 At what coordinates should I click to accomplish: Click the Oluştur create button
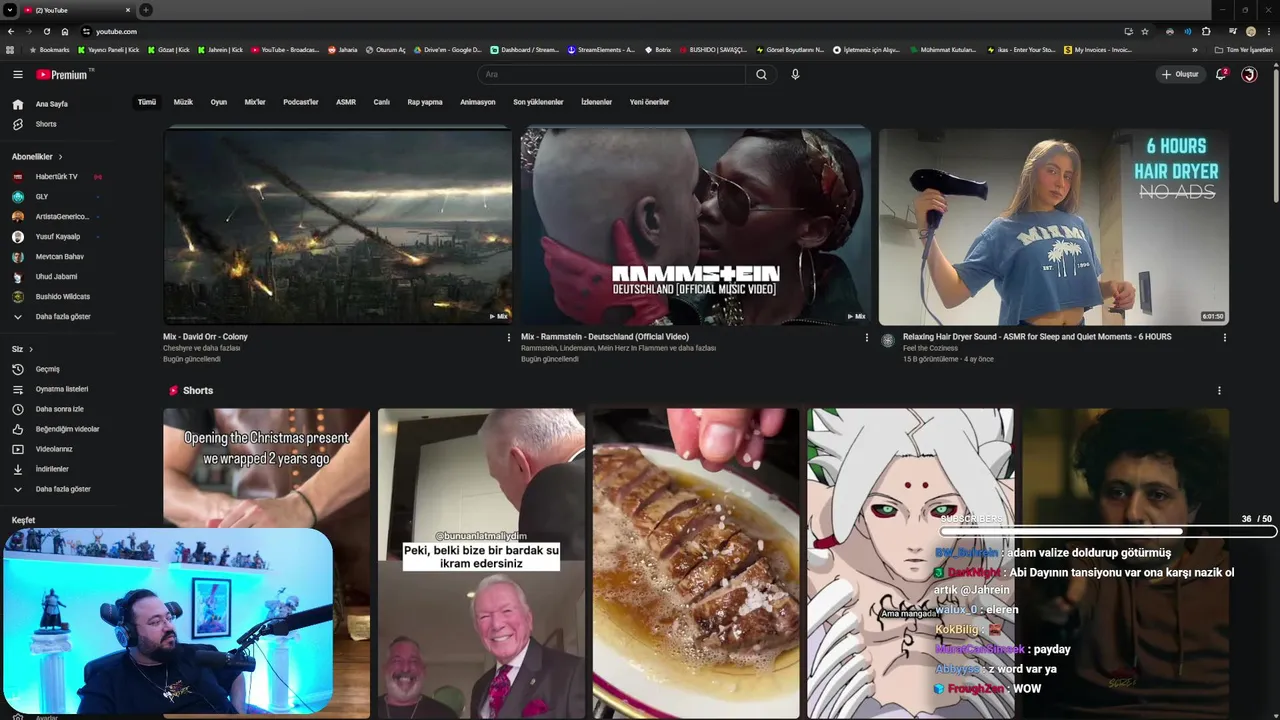point(1180,74)
